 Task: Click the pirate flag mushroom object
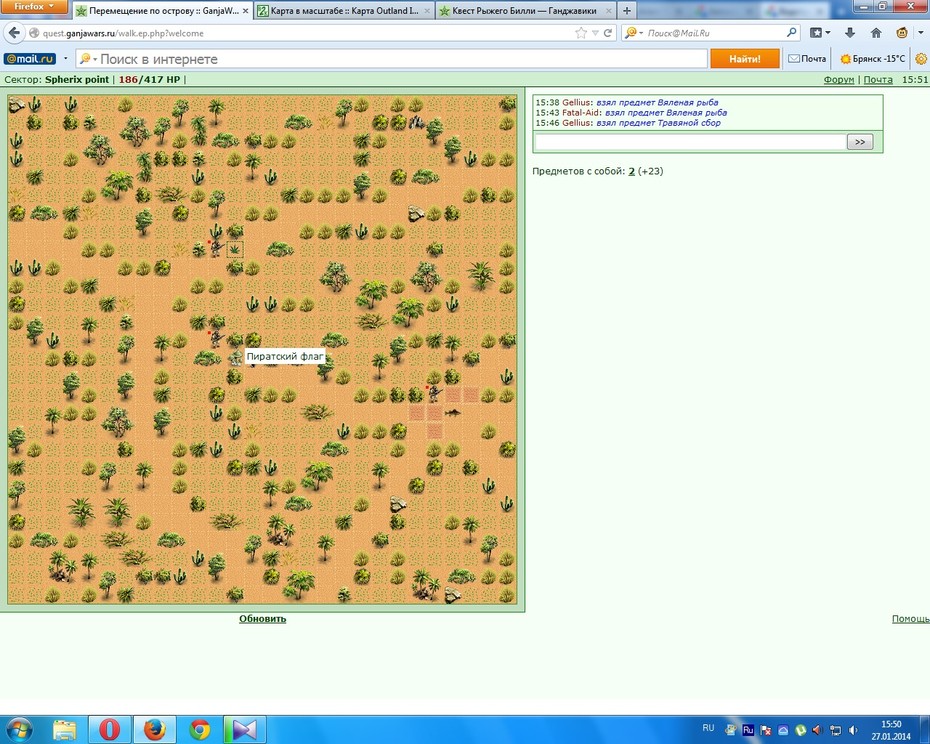[236, 357]
